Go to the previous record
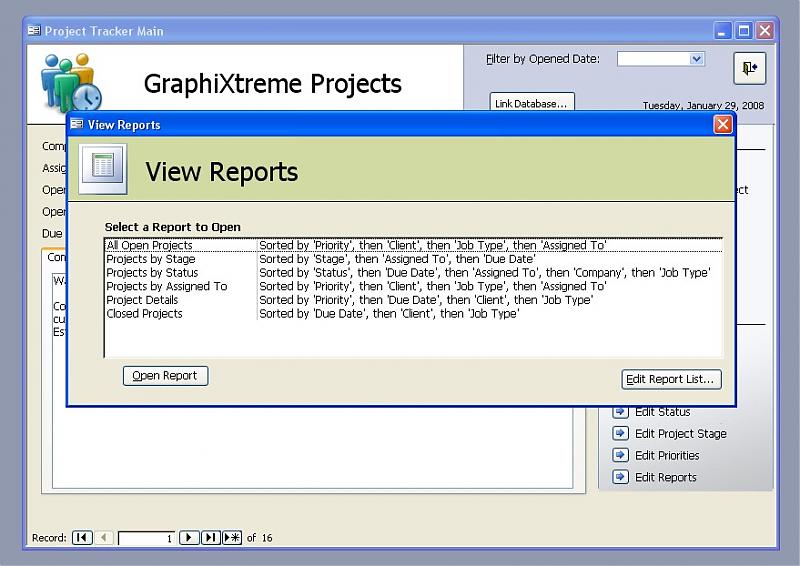Screen dimensions: 800x566 [x=104, y=537]
